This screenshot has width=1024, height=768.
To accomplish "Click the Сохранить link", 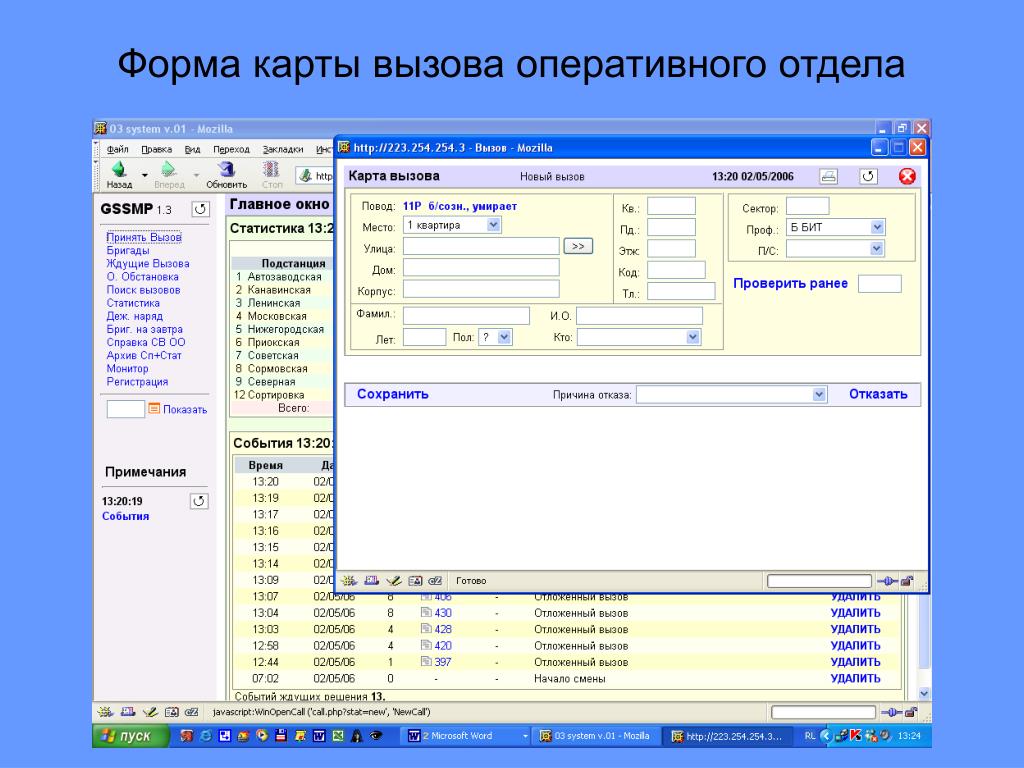I will 392,394.
